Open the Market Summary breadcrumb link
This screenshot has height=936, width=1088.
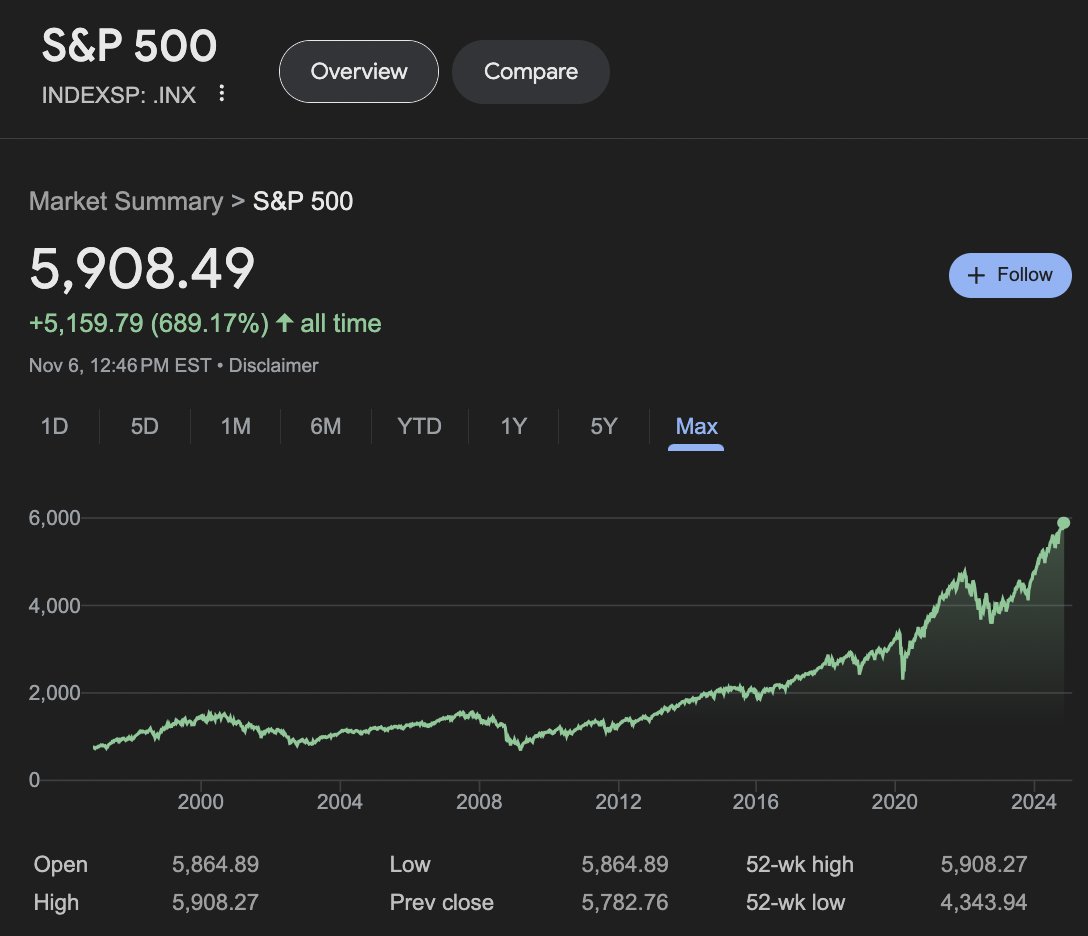click(126, 201)
